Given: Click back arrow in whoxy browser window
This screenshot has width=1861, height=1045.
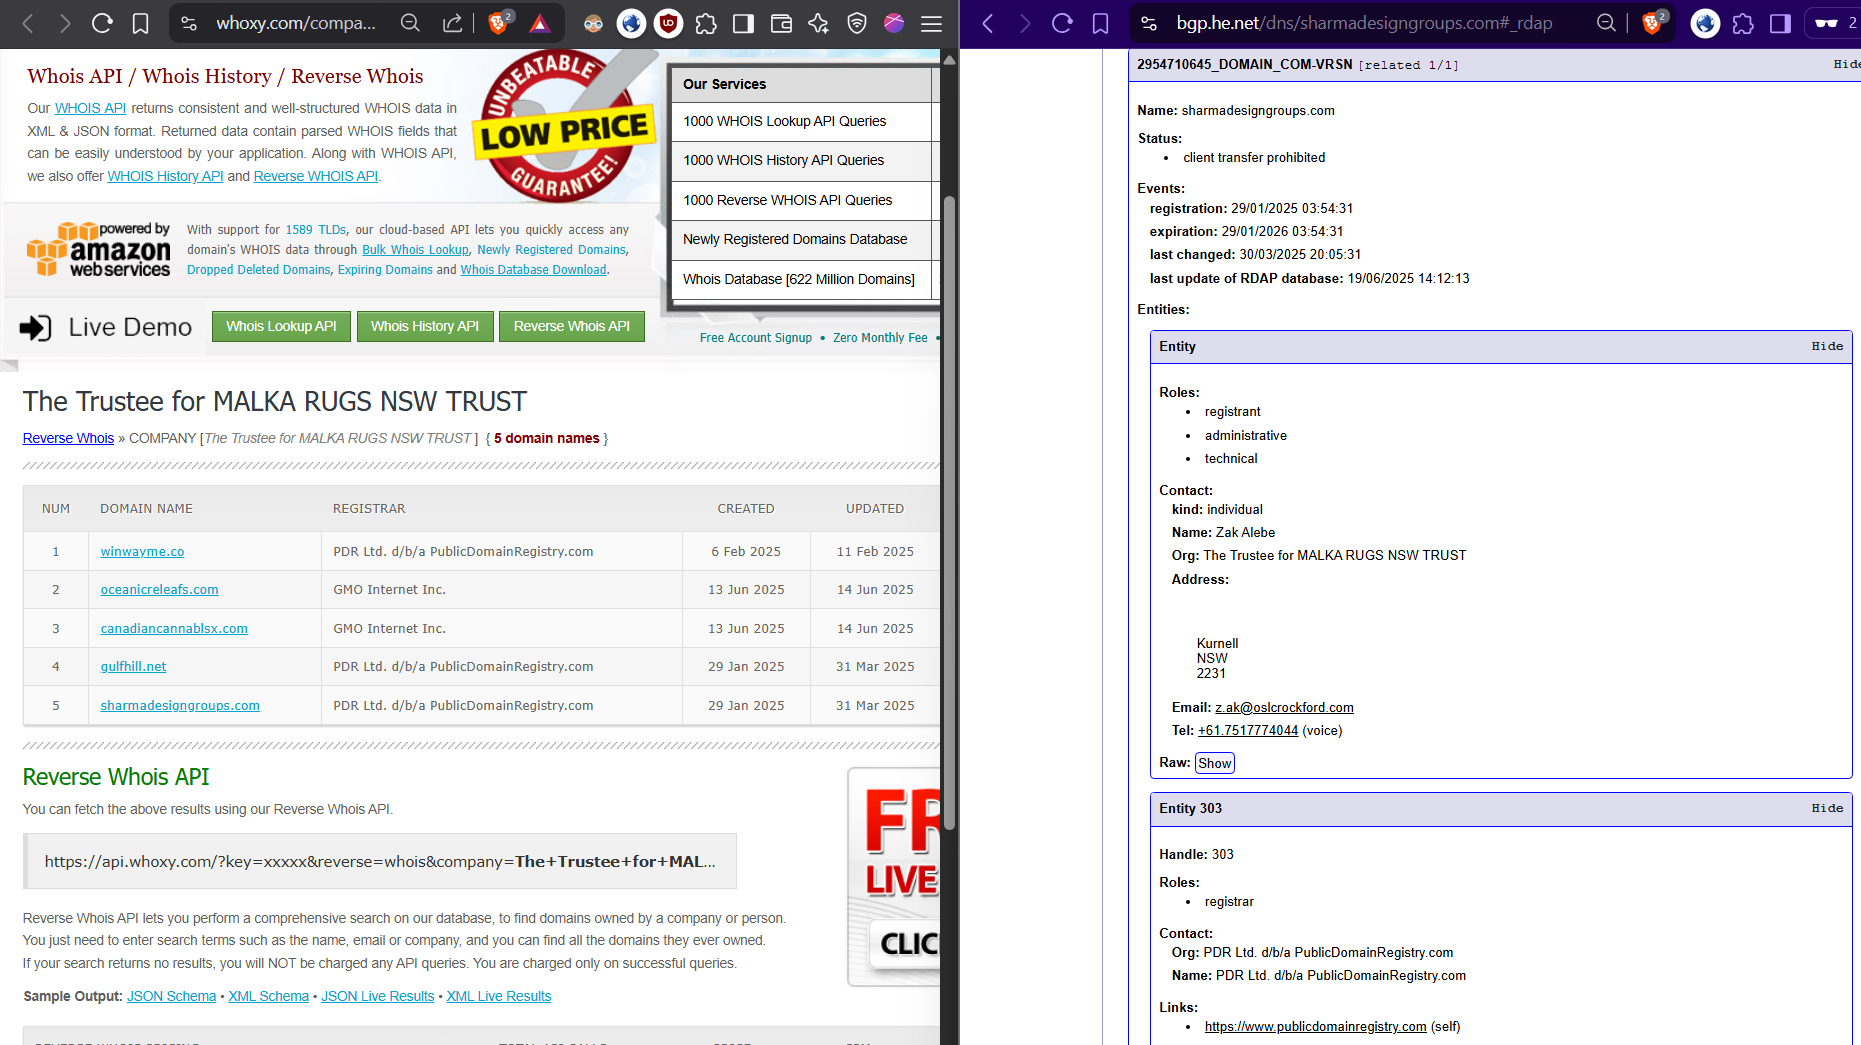Looking at the screenshot, I should pyautogui.click(x=28, y=23).
